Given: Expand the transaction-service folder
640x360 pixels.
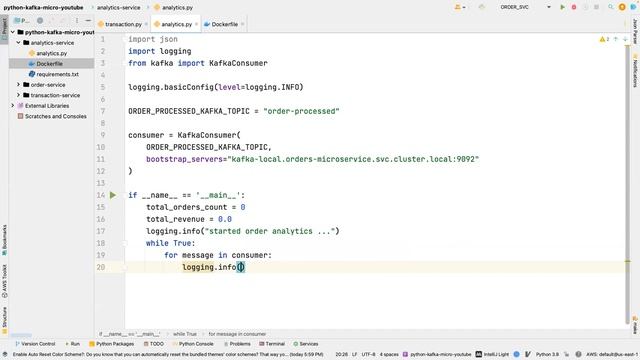Looking at the screenshot, I should [18, 95].
